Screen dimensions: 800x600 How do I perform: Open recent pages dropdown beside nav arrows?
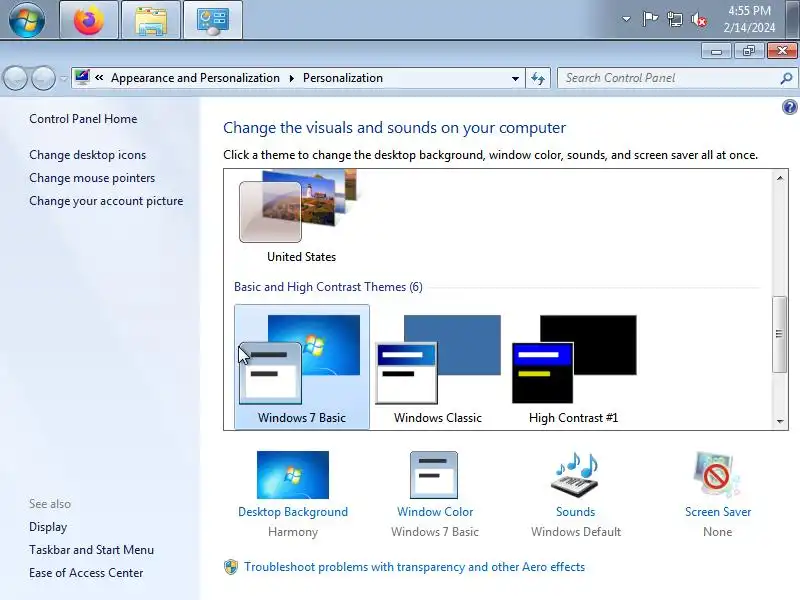pyautogui.click(x=63, y=79)
